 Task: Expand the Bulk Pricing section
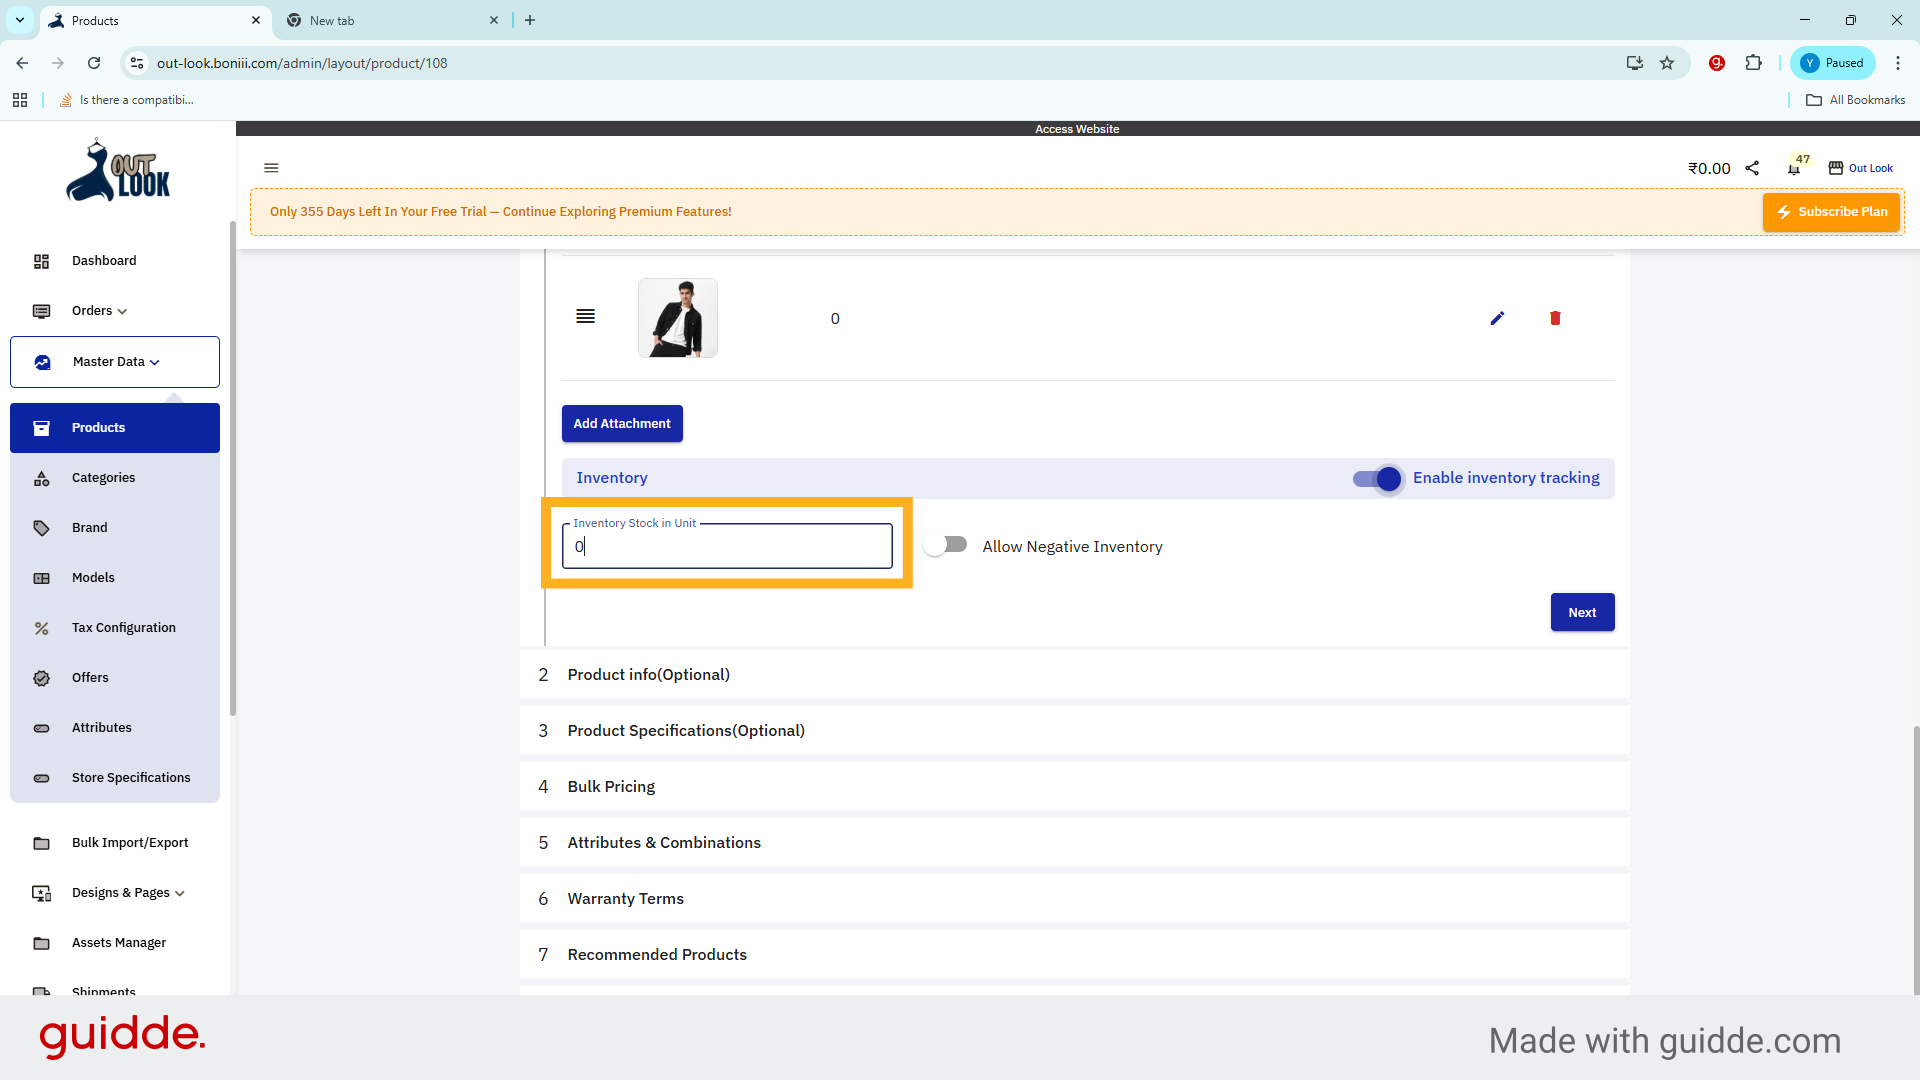tap(611, 787)
